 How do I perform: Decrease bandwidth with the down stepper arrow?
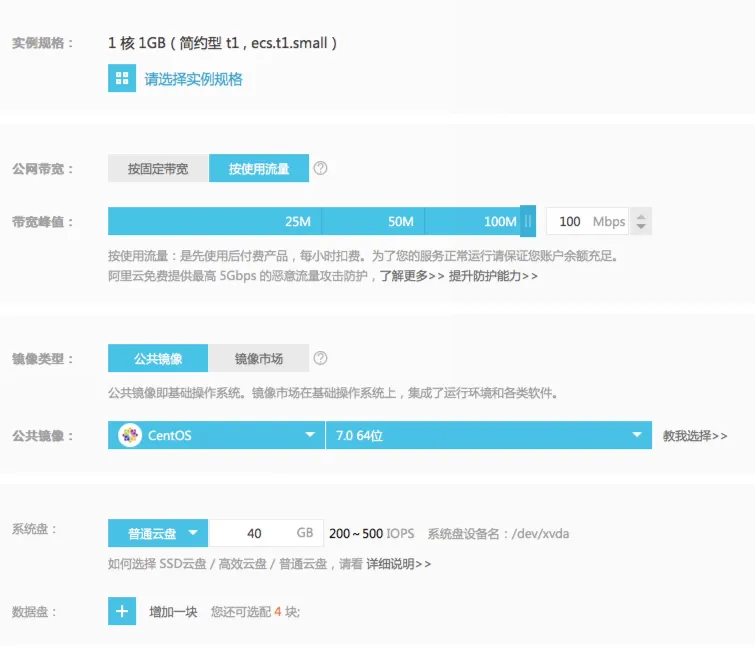click(x=641, y=226)
